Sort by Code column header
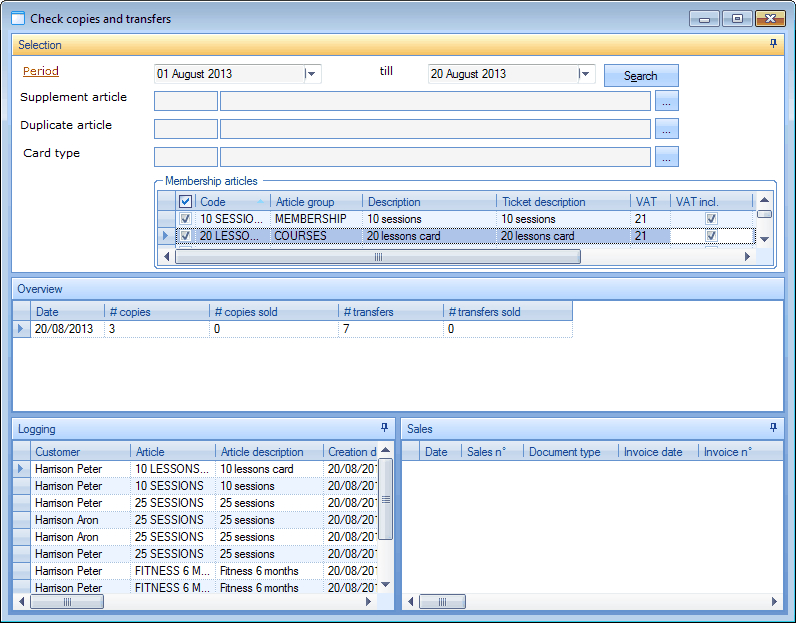This screenshot has width=796, height=623. click(x=232, y=202)
